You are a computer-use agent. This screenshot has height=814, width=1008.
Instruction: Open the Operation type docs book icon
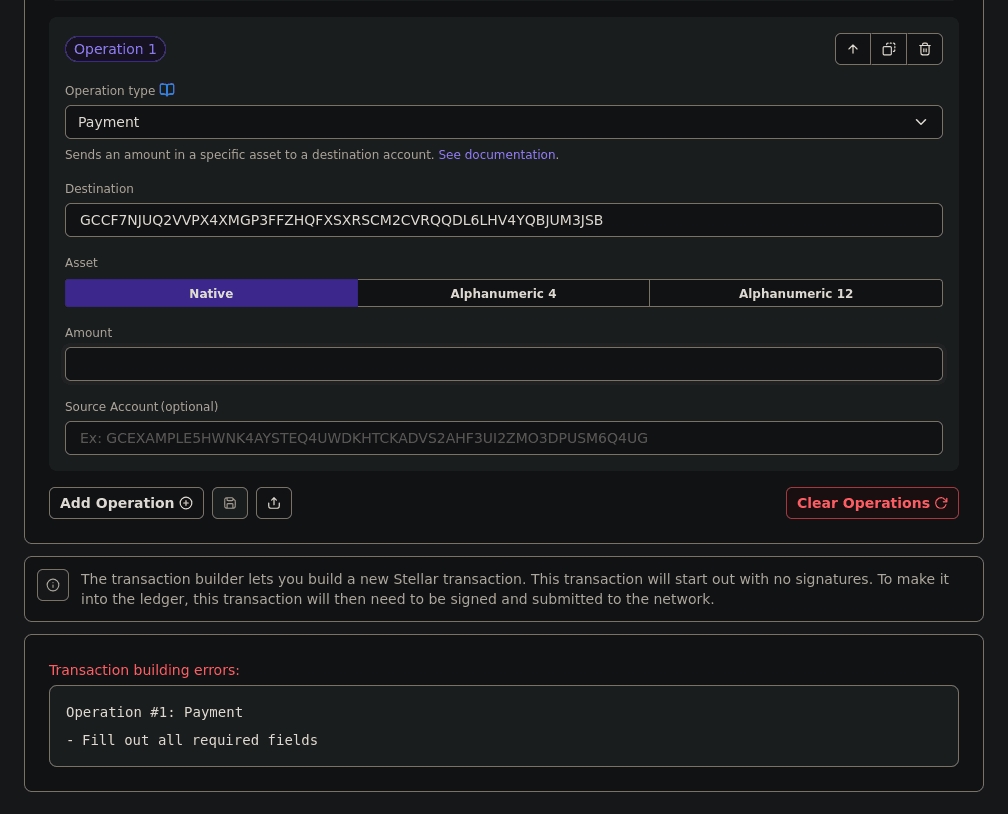pos(167,90)
